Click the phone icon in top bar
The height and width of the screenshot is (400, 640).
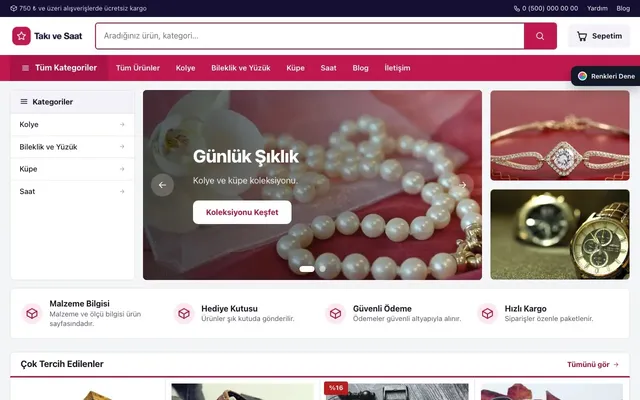[516, 8]
